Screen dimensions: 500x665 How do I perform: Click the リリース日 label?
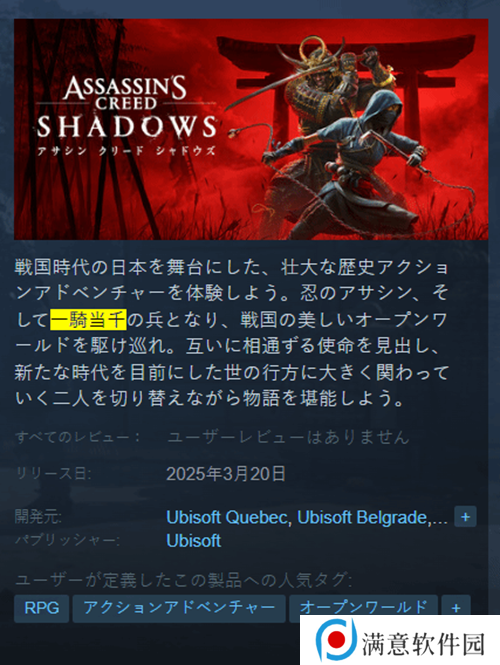pos(53,474)
